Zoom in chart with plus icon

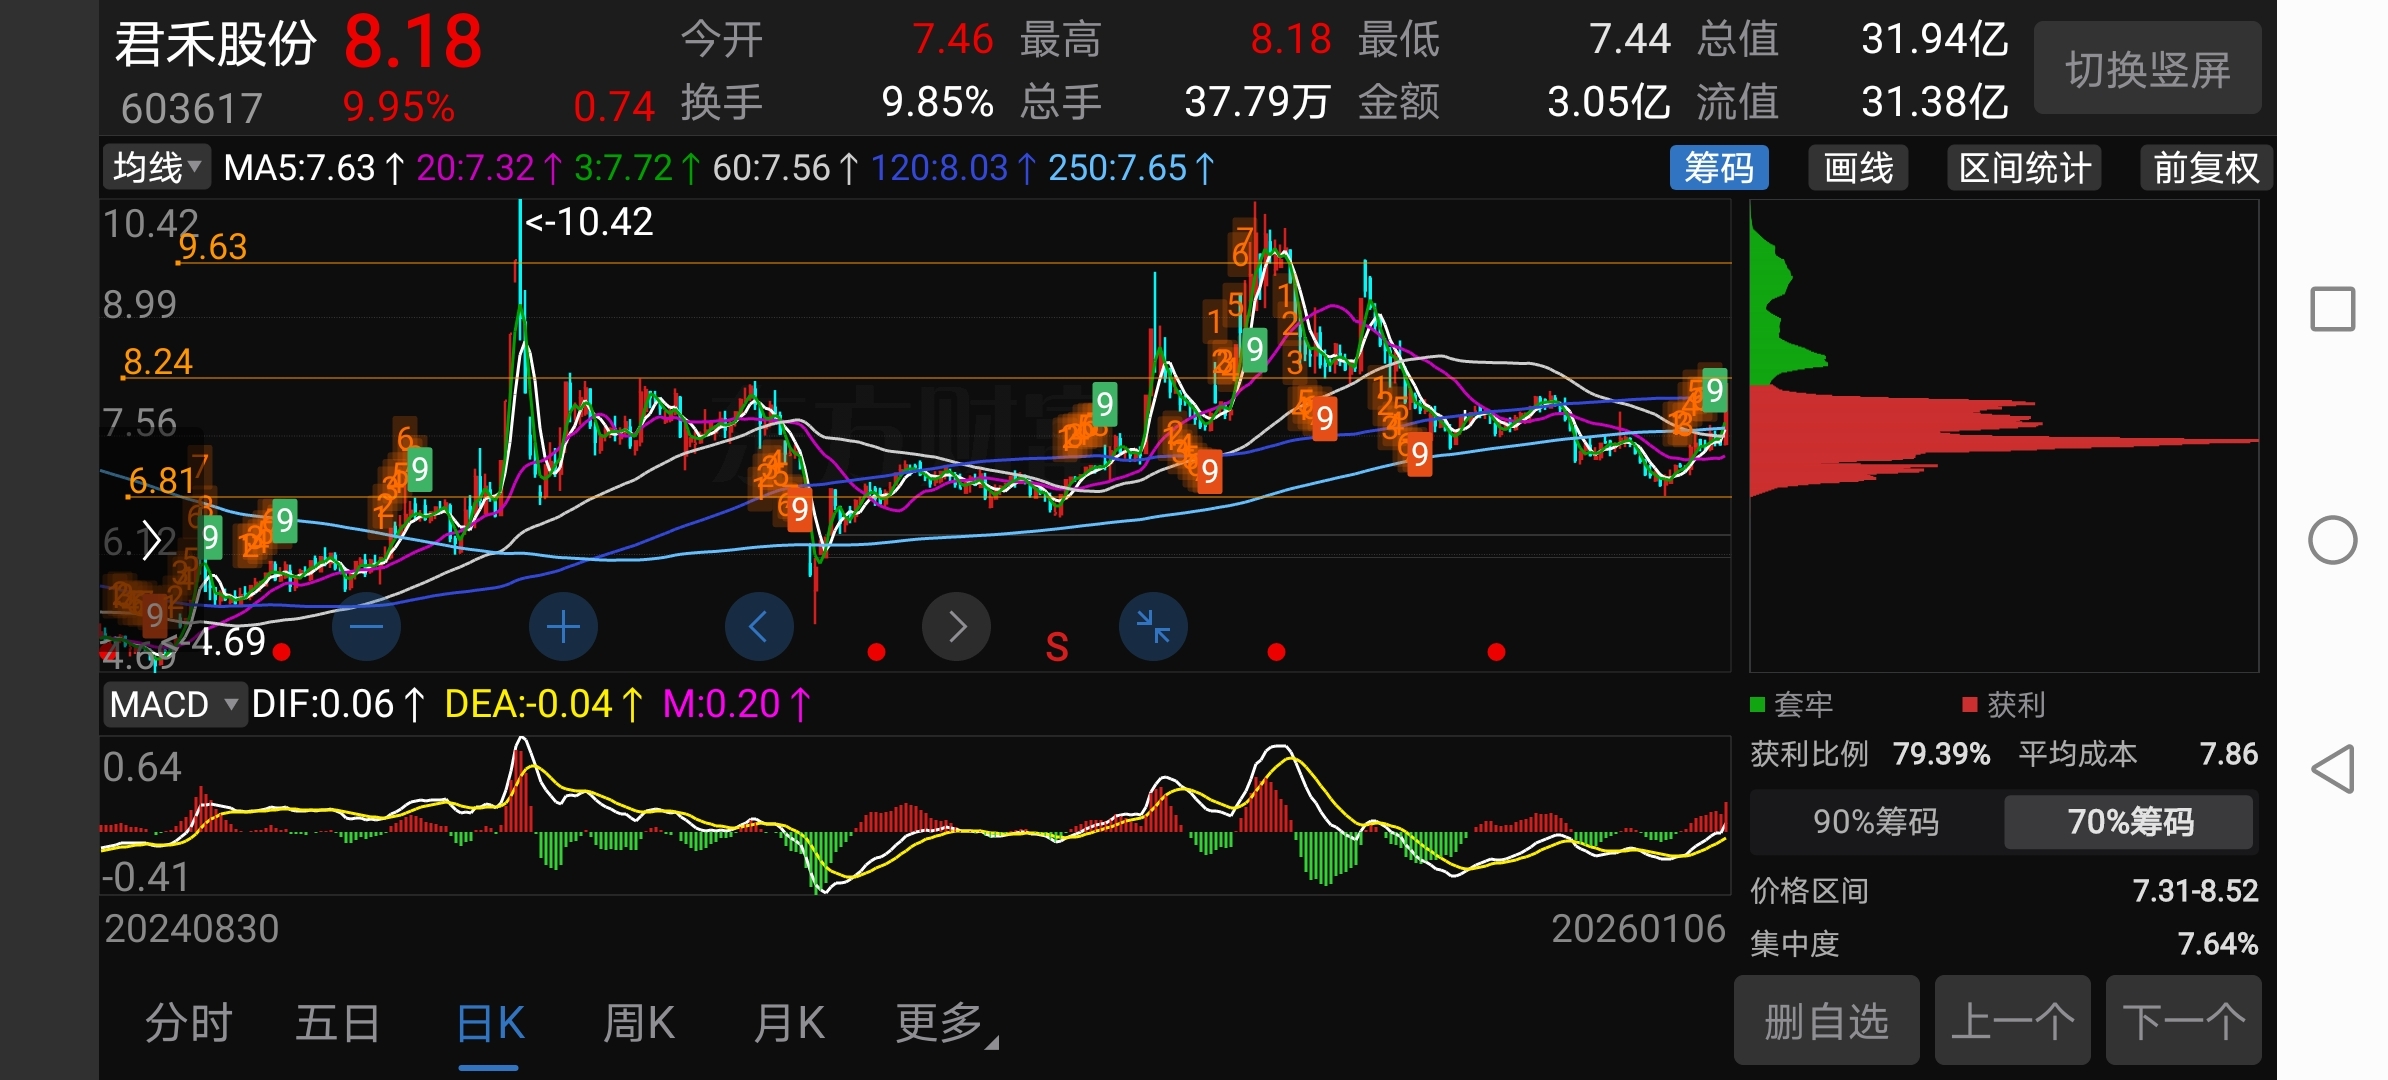(563, 627)
